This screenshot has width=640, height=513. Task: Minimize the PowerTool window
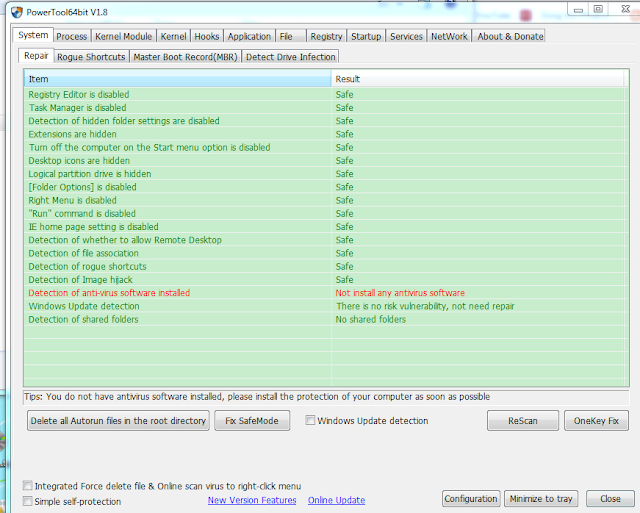click(x=578, y=10)
